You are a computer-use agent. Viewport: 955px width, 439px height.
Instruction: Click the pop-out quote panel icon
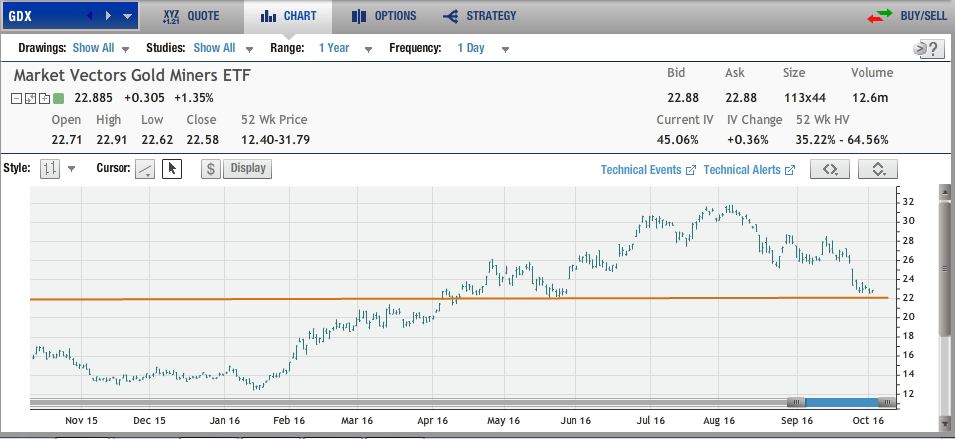[30, 99]
